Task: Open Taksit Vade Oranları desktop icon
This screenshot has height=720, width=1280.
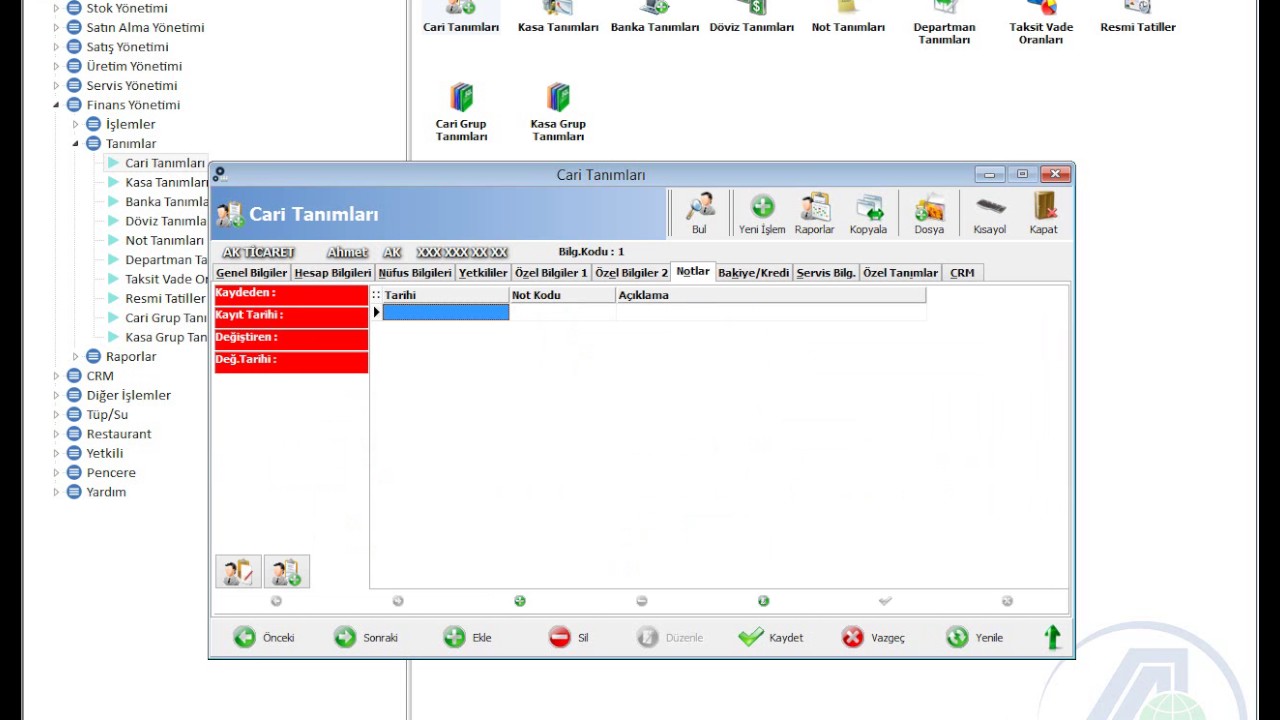Action: 1041,22
